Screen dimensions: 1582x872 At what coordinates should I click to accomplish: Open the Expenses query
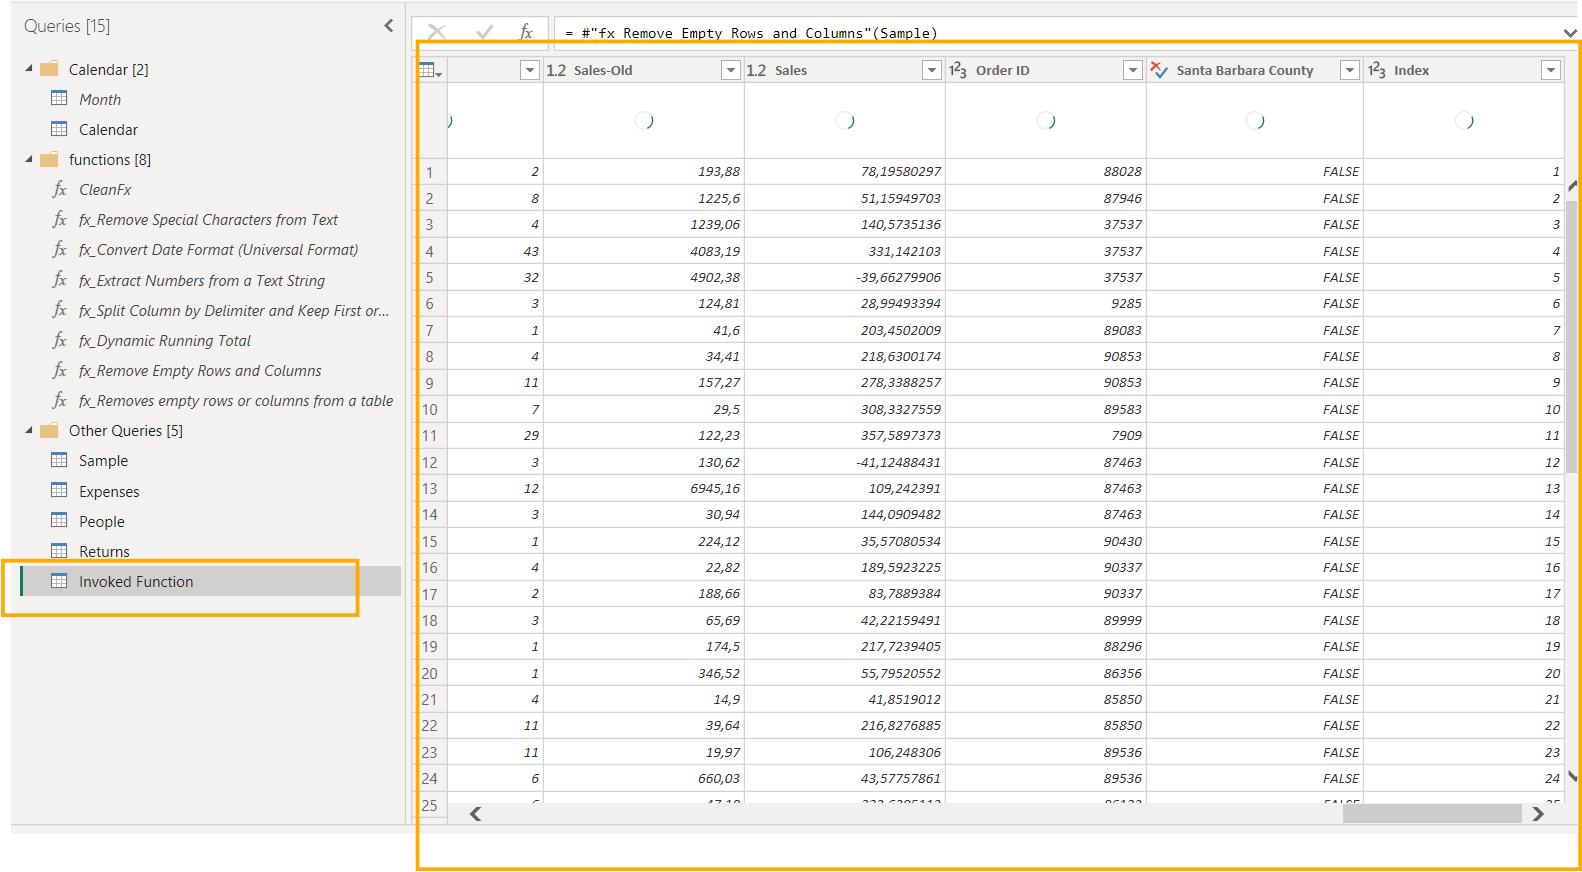[x=109, y=492]
